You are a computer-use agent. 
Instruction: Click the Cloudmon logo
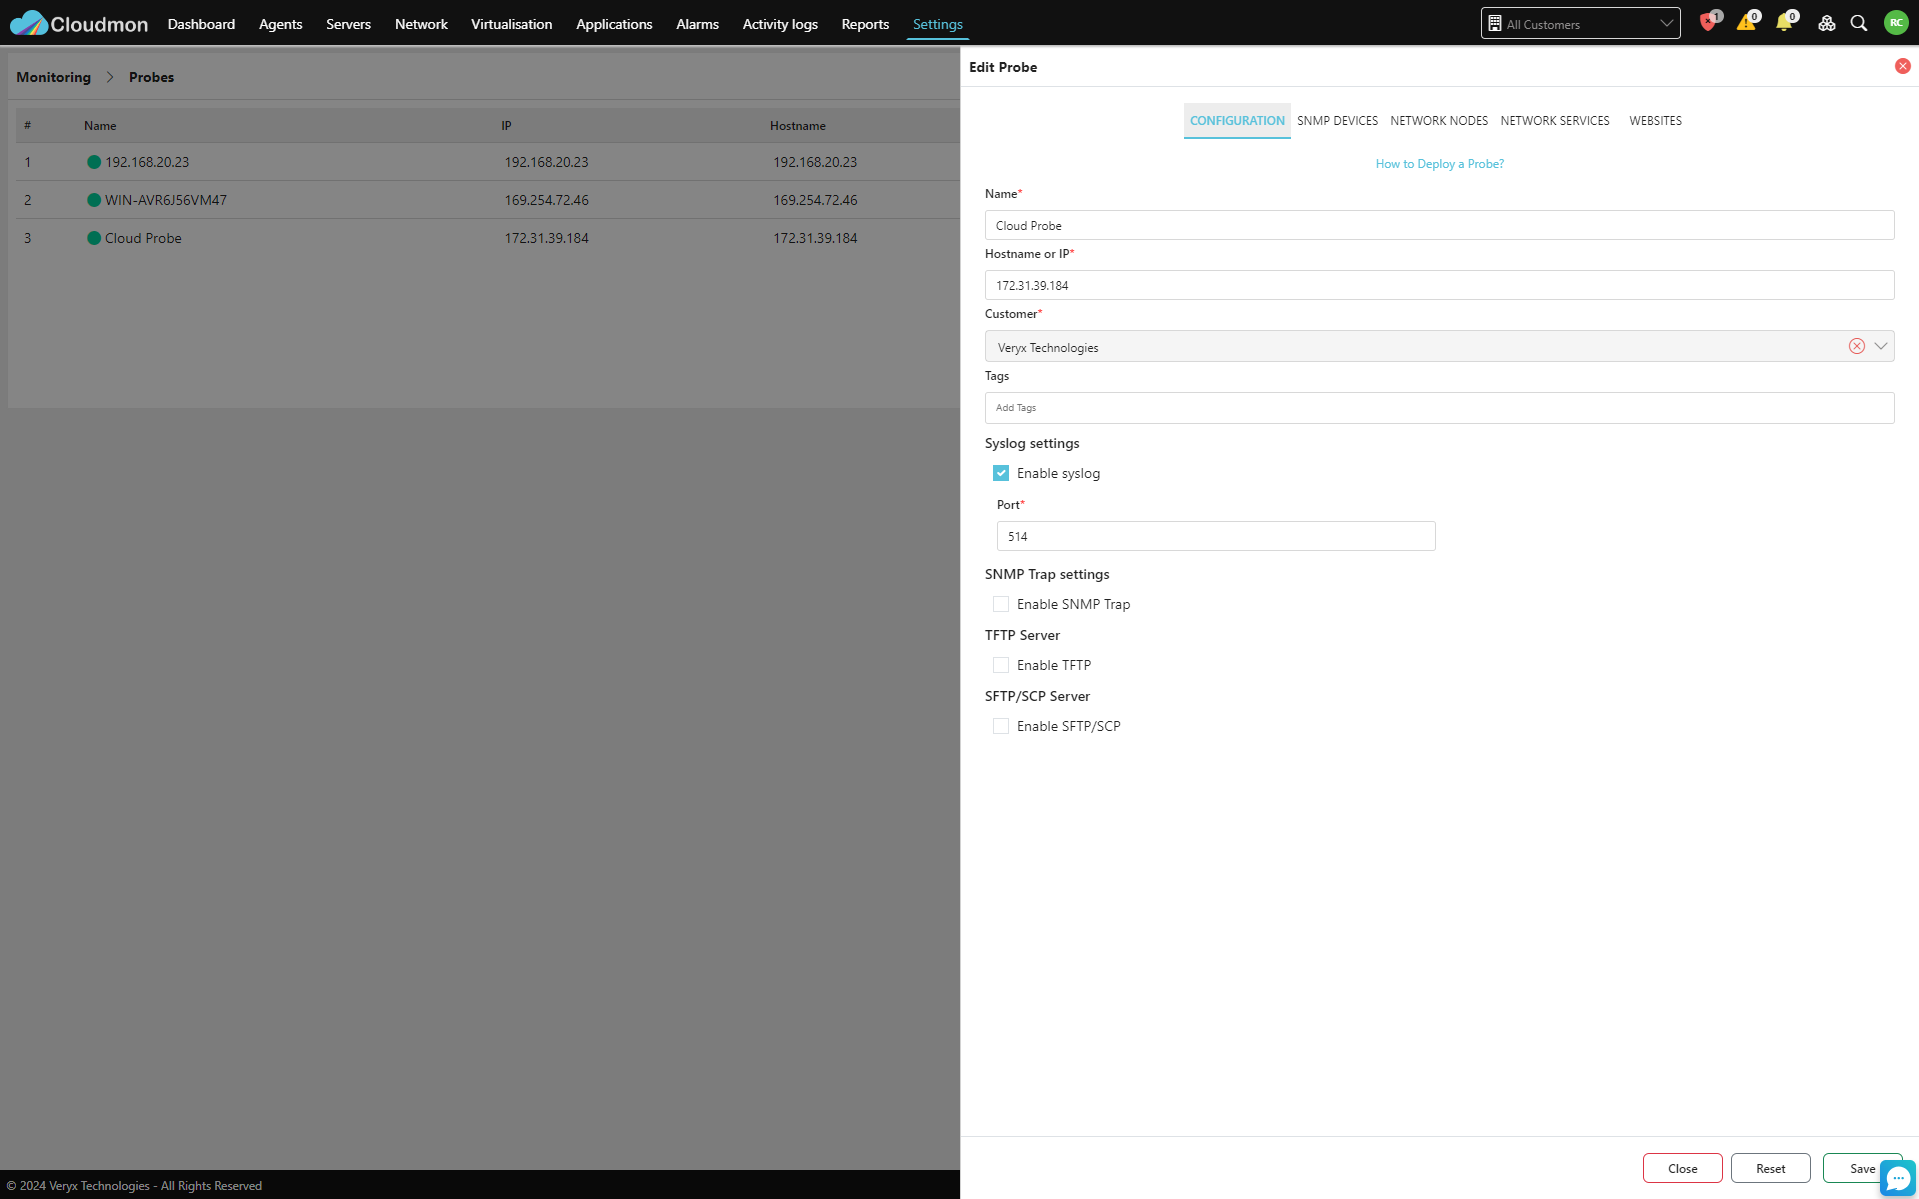click(79, 23)
